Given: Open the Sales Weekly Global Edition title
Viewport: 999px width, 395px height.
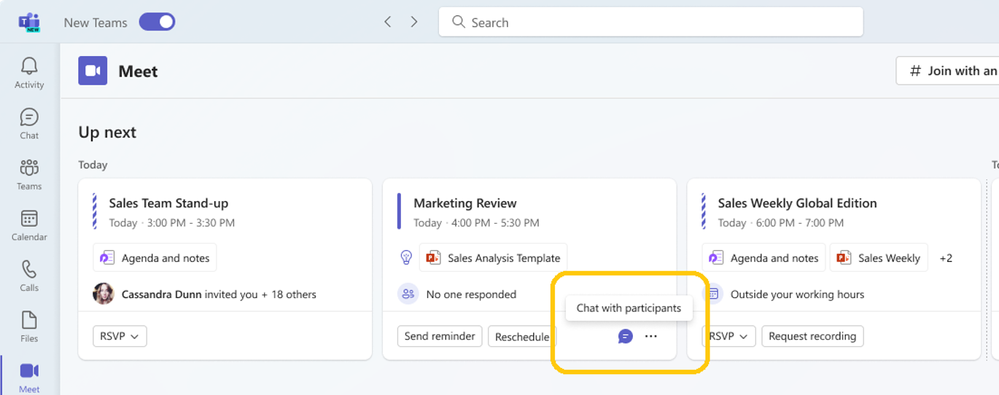Looking at the screenshot, I should (797, 203).
